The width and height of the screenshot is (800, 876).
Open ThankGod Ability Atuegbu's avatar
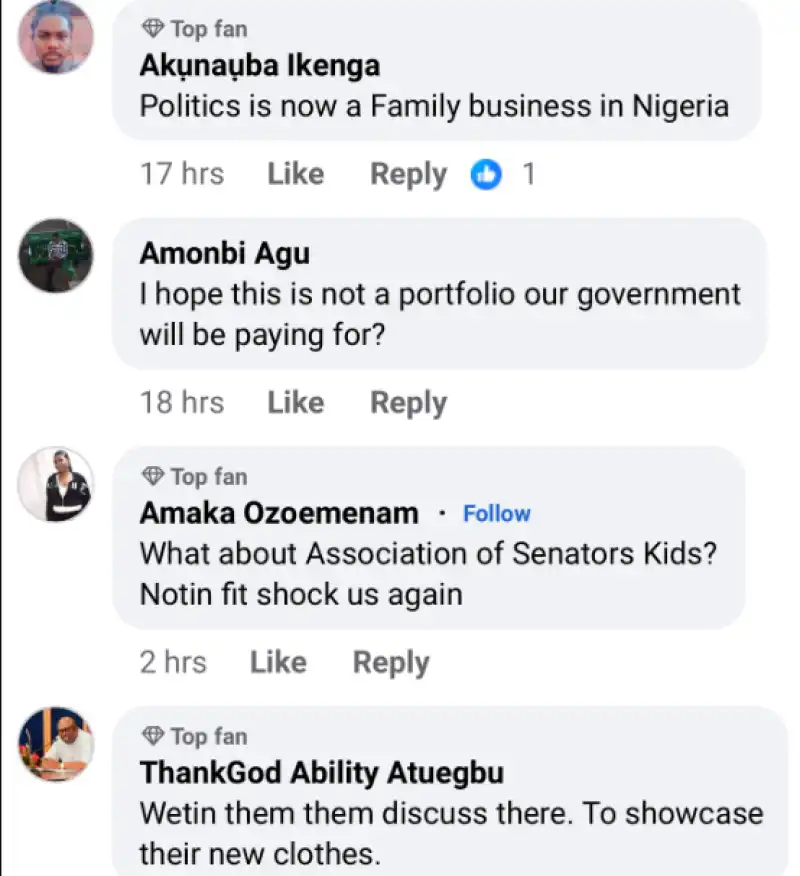(56, 744)
